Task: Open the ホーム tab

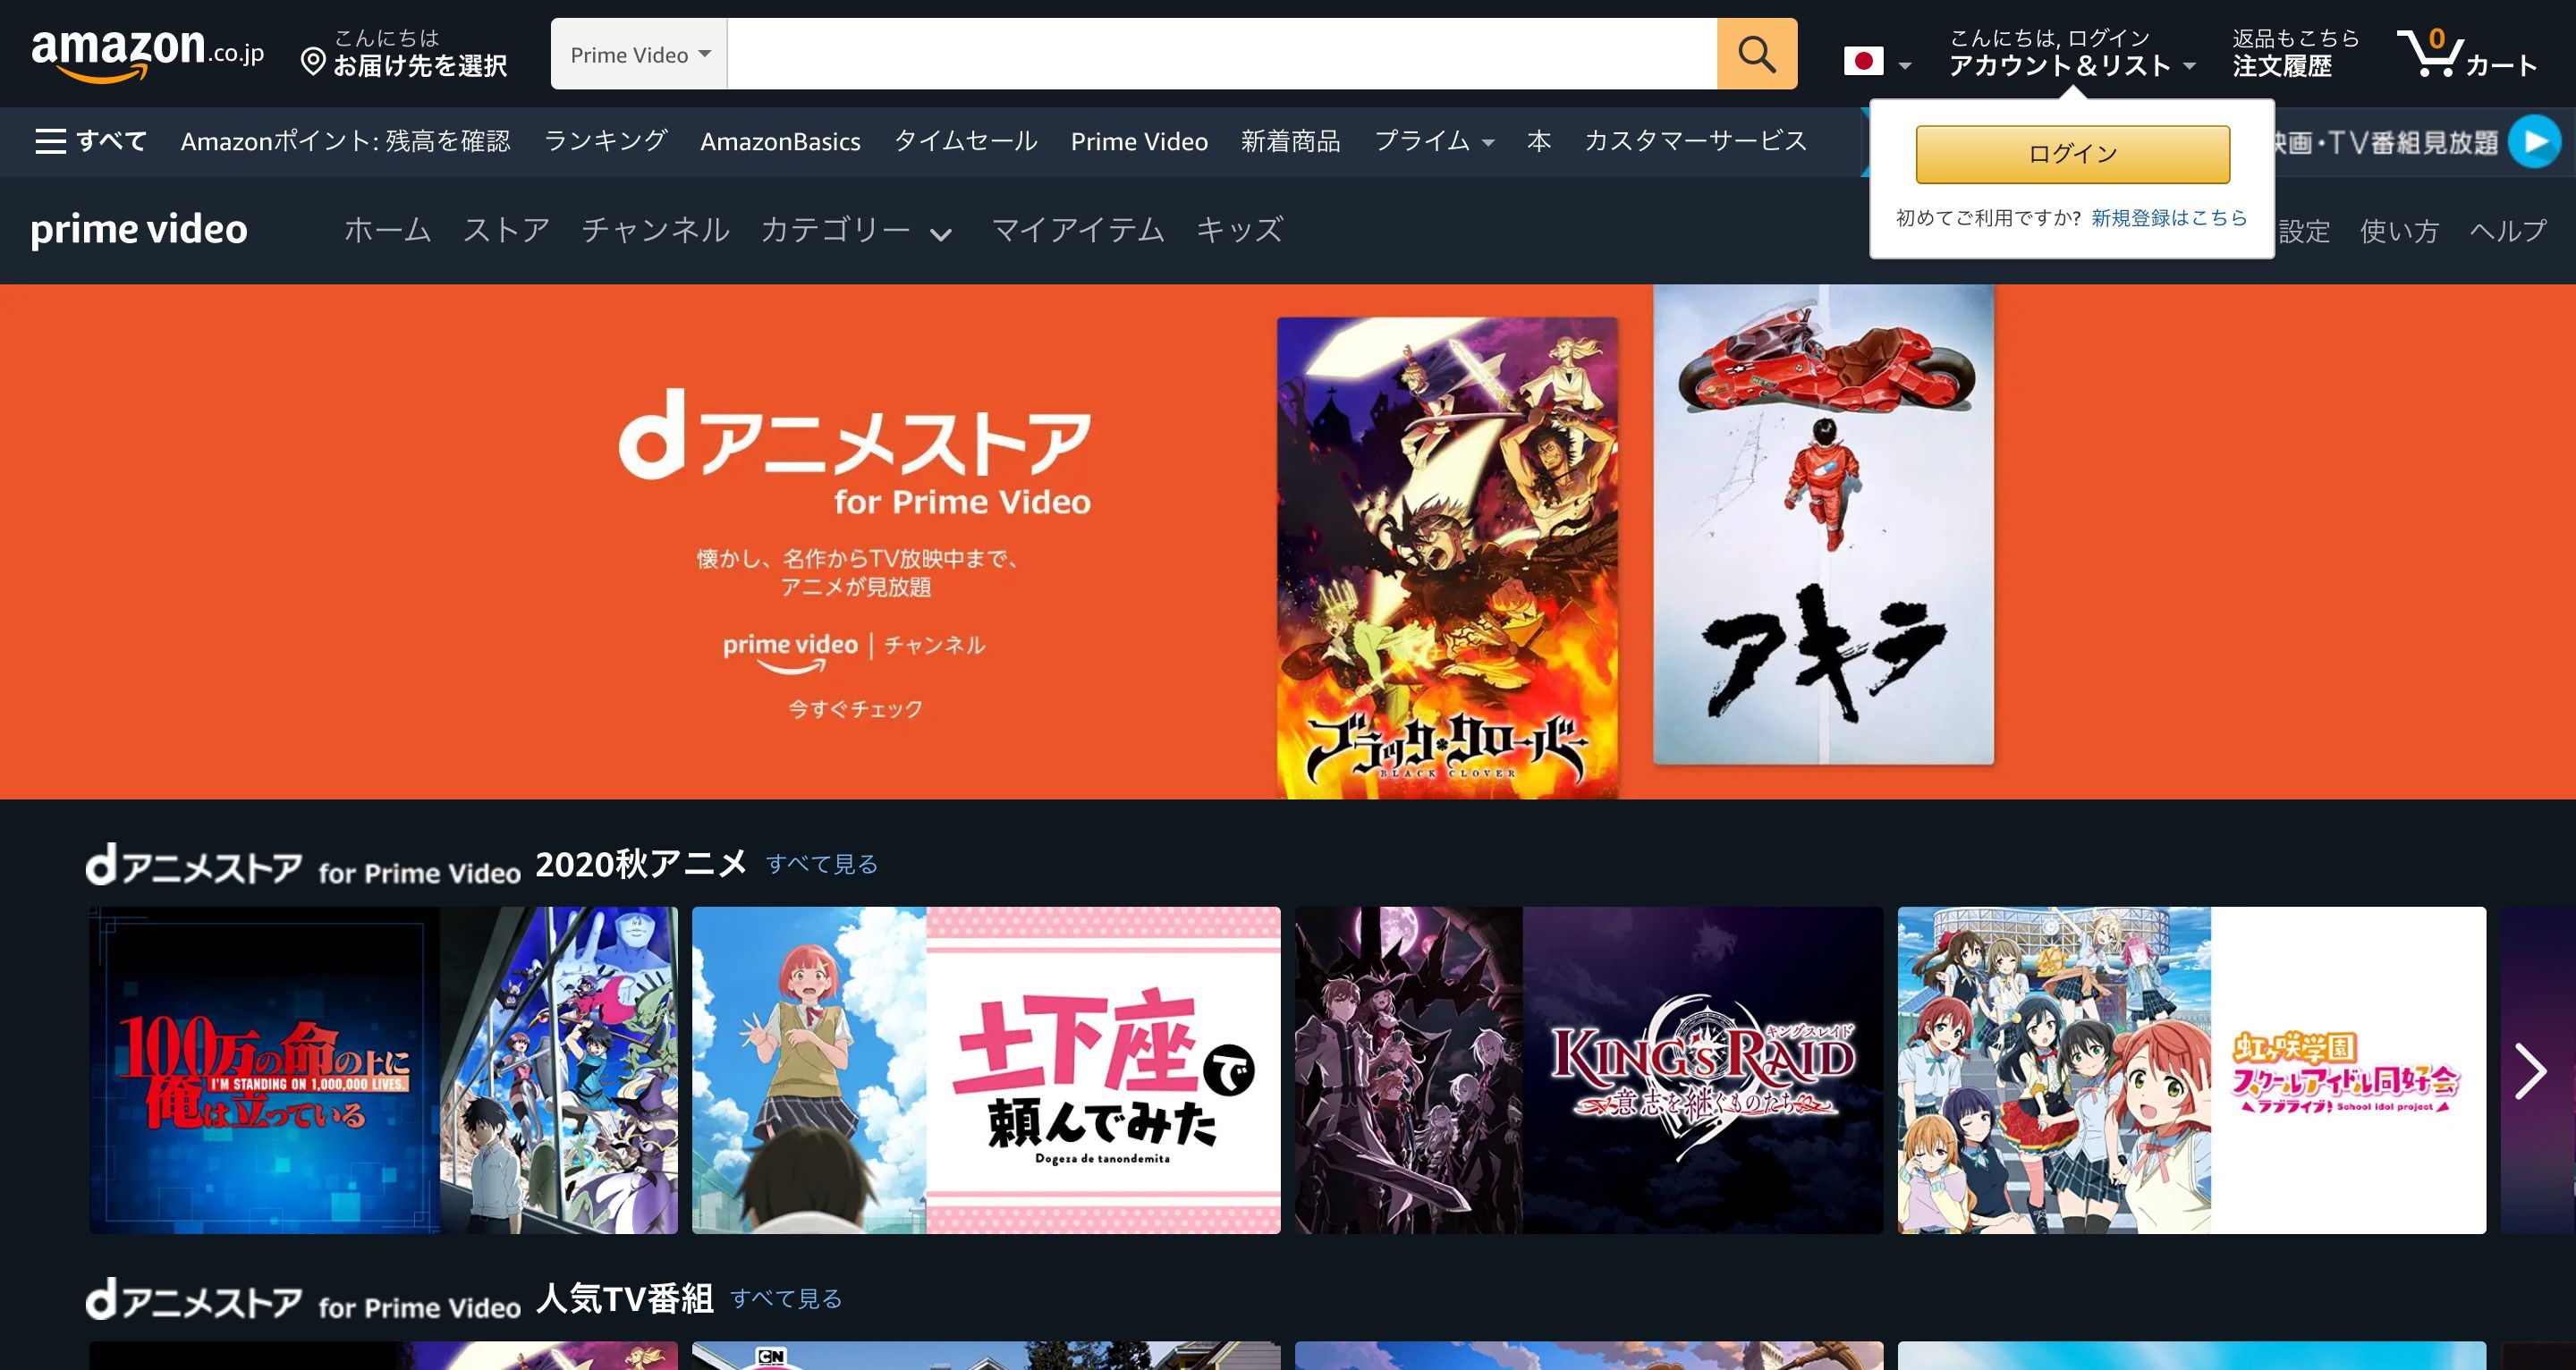Action: click(x=388, y=230)
